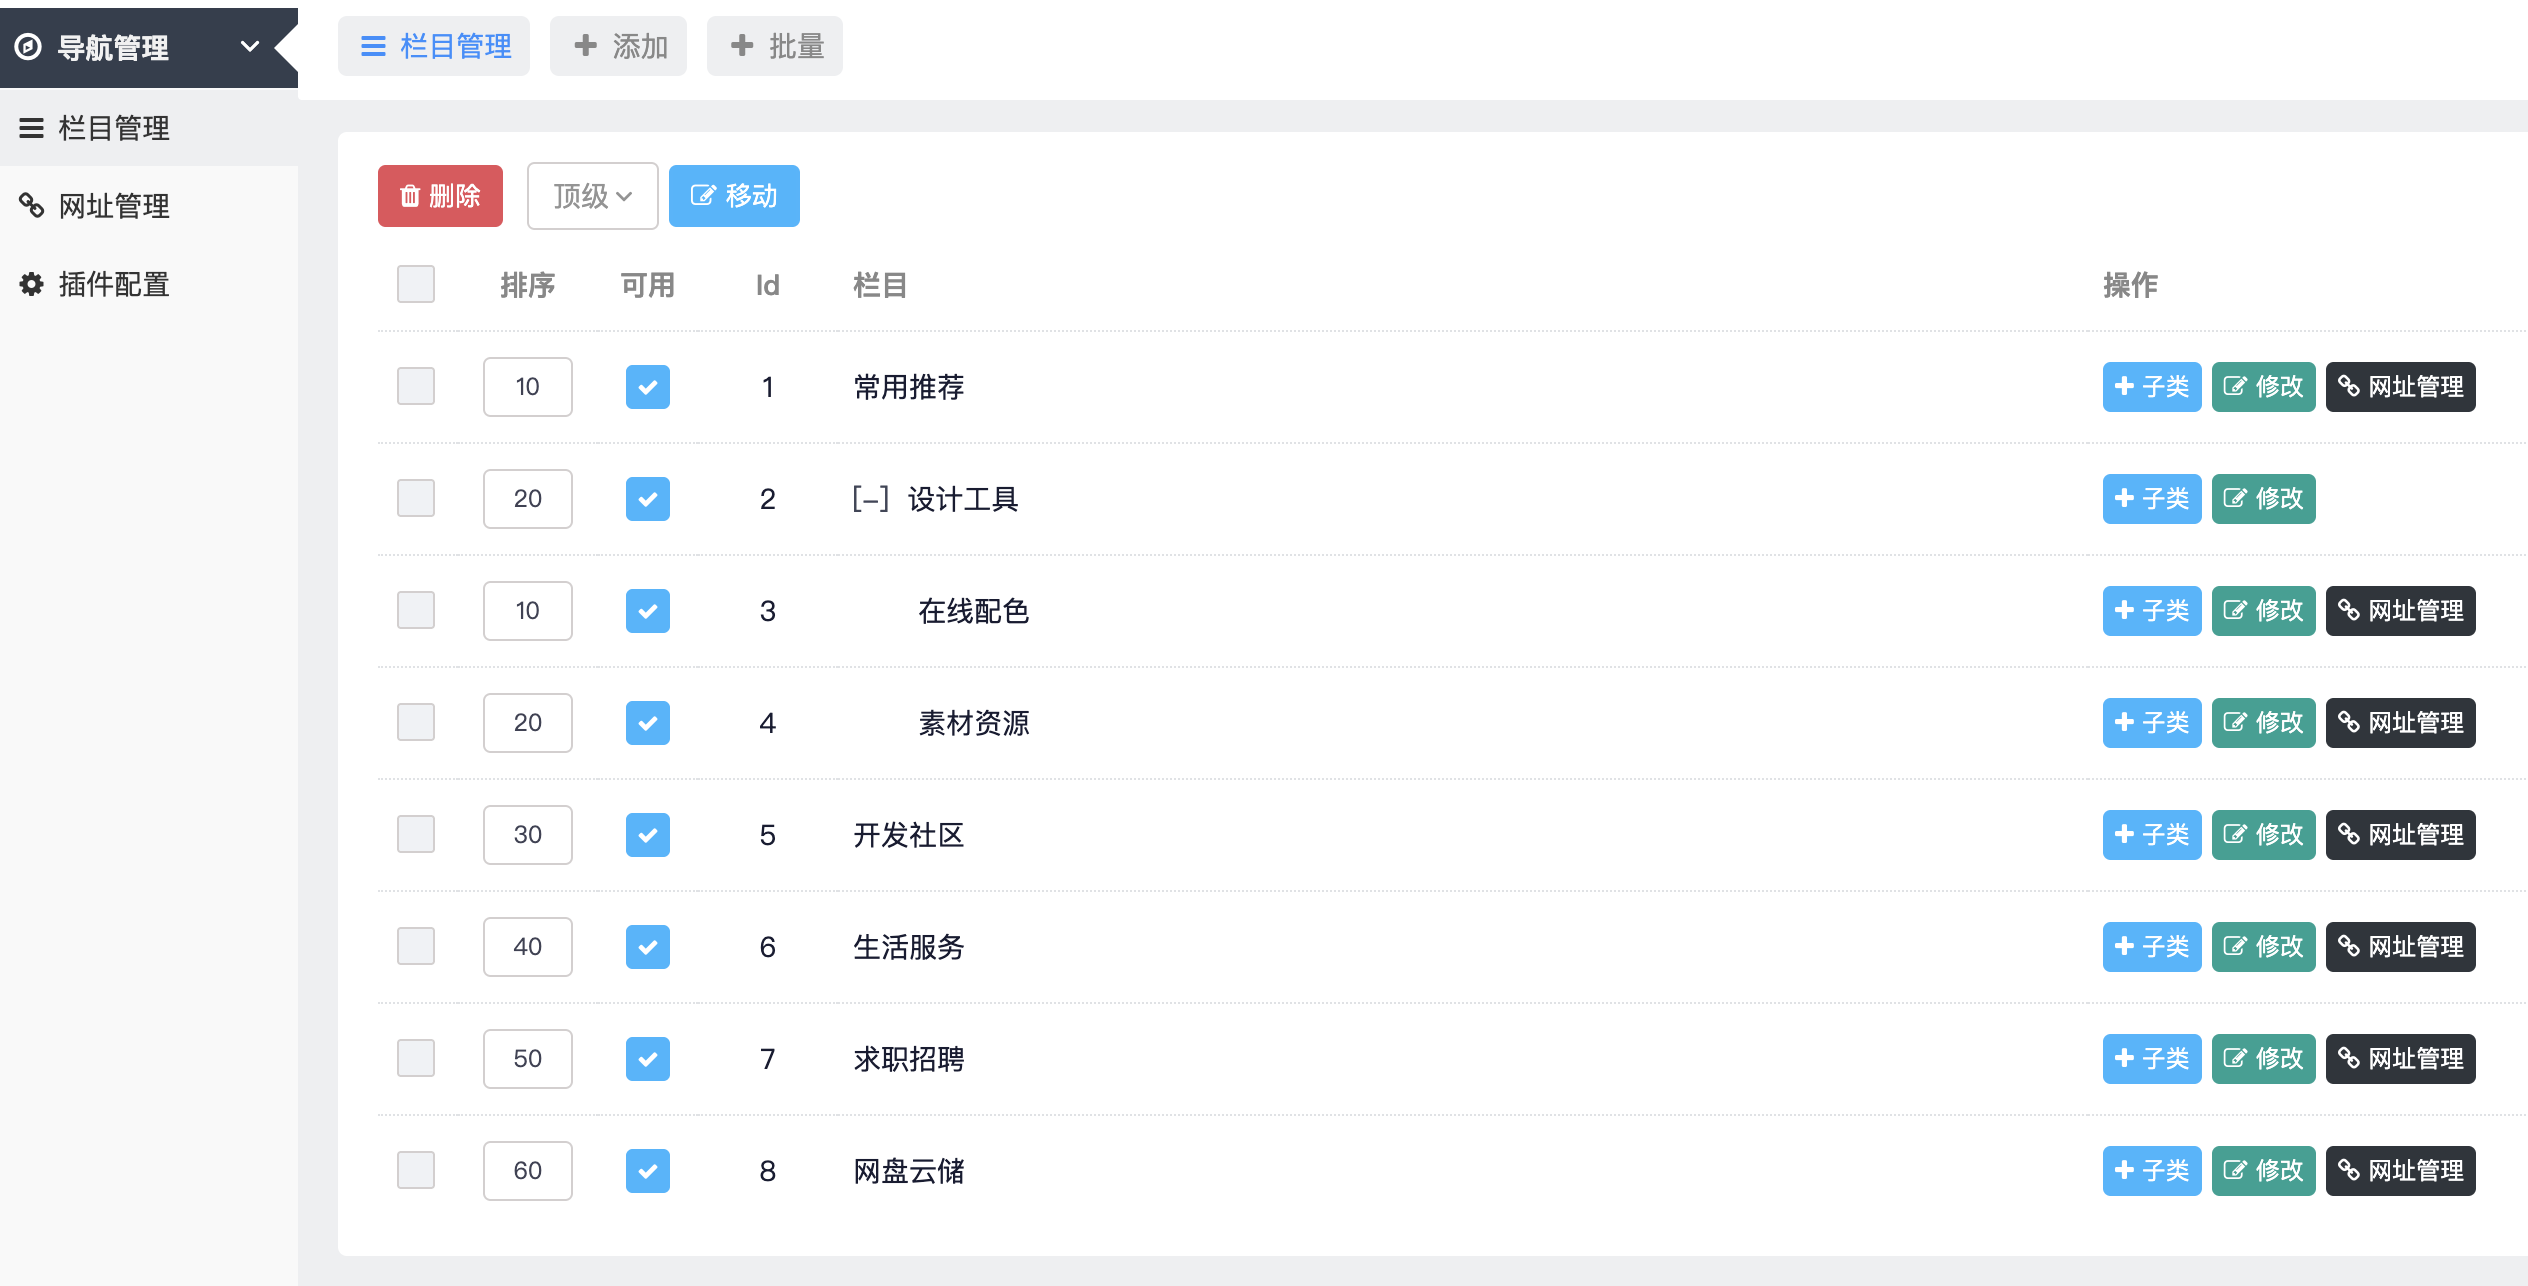Collapse the 导航管理 sidebar menu chevron

250,46
